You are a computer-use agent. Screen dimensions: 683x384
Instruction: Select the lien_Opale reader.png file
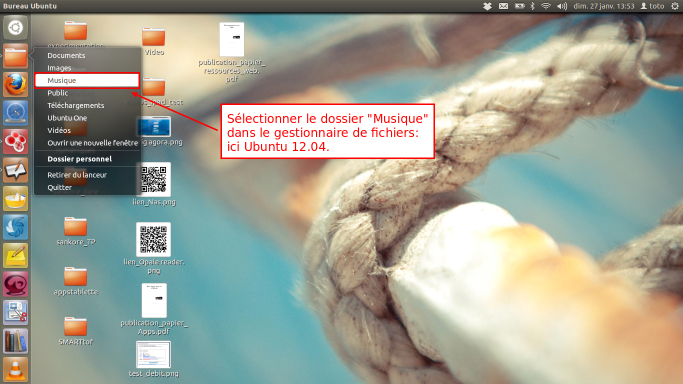click(154, 249)
